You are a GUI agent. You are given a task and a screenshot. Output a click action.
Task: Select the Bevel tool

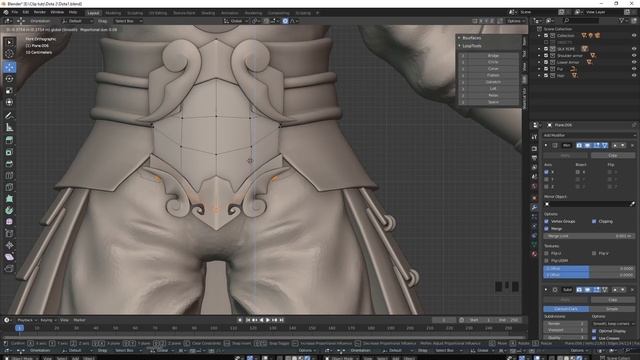click(x=9, y=164)
